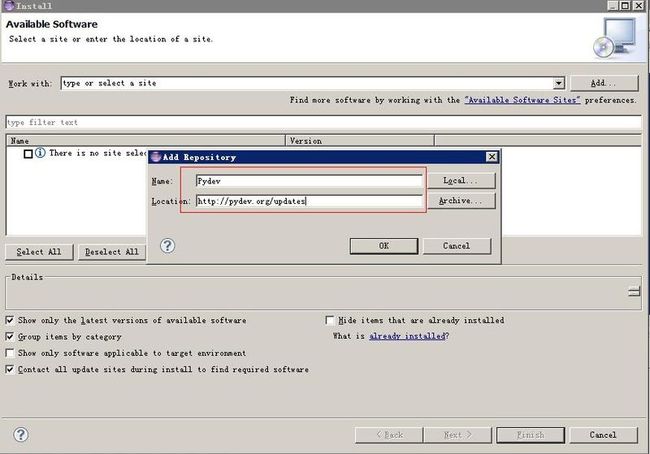The image size is (650, 454).
Task: Click the Add... button beside Work with
Action: click(604, 83)
